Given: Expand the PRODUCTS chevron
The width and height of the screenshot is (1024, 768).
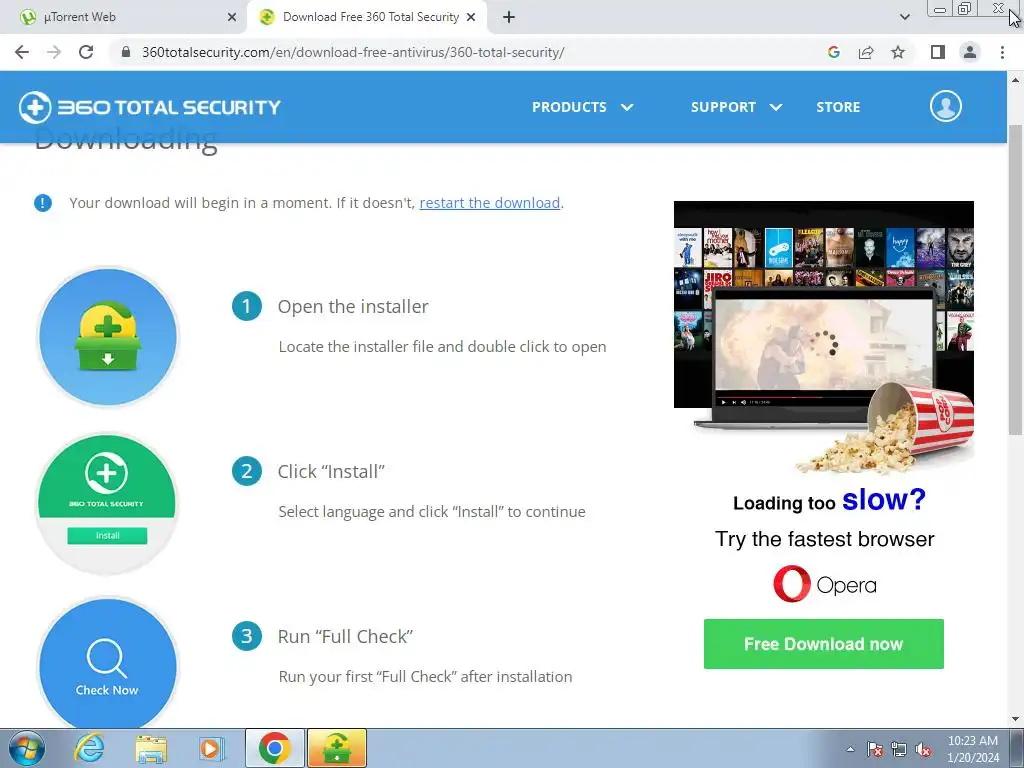Looking at the screenshot, I should point(627,107).
